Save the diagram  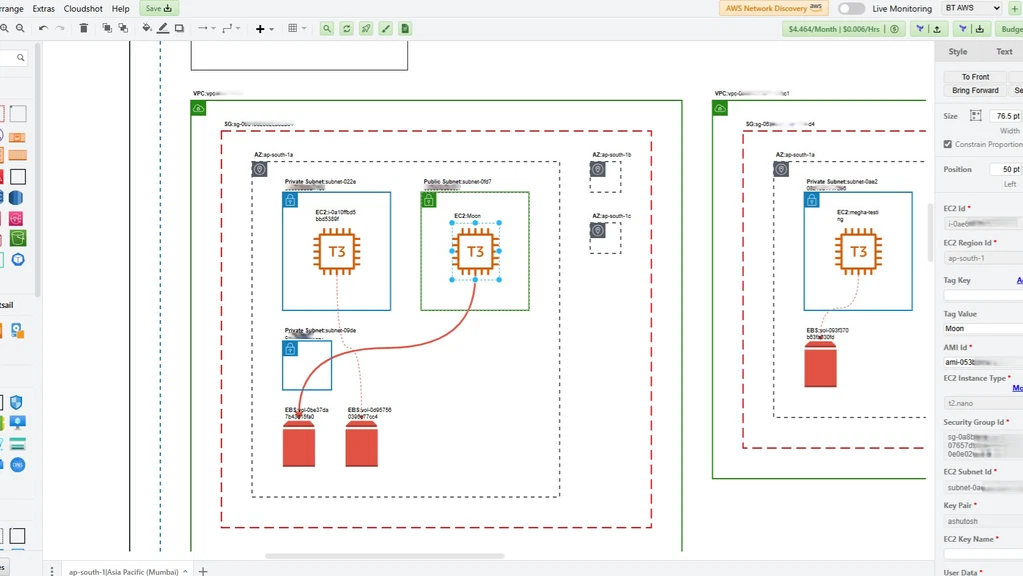click(x=159, y=8)
